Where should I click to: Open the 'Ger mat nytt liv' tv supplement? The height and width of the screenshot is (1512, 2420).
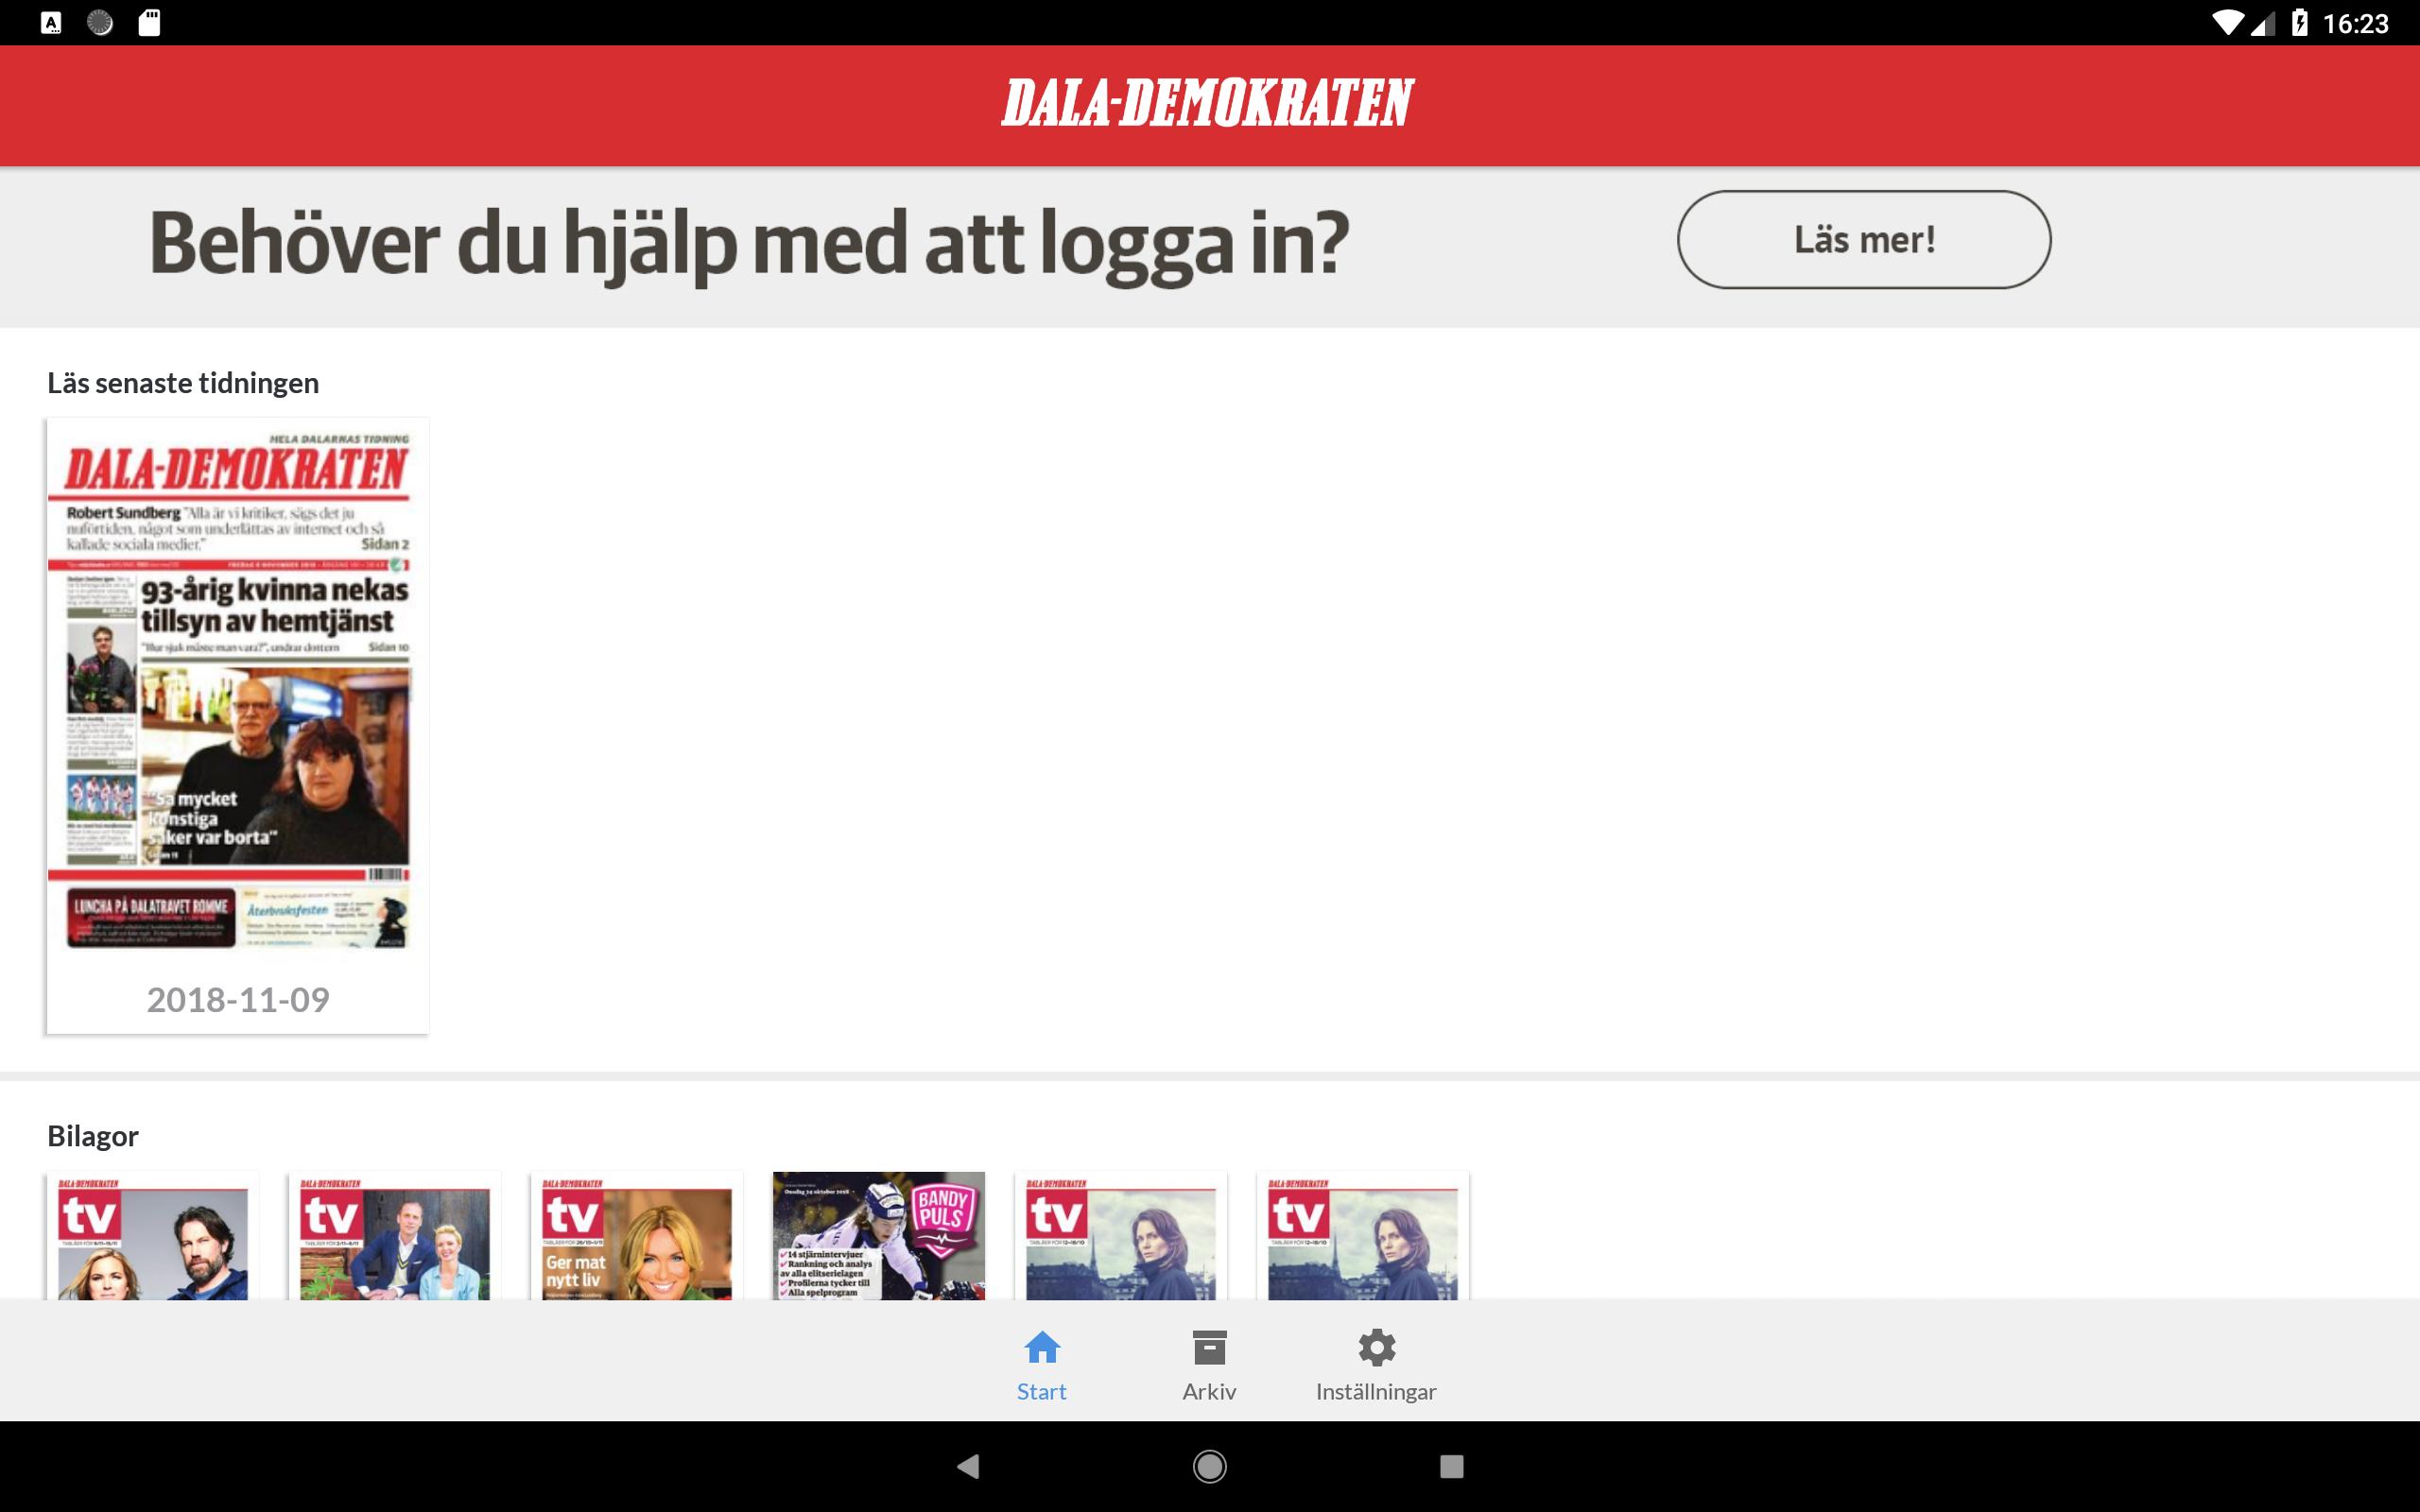click(x=637, y=1236)
